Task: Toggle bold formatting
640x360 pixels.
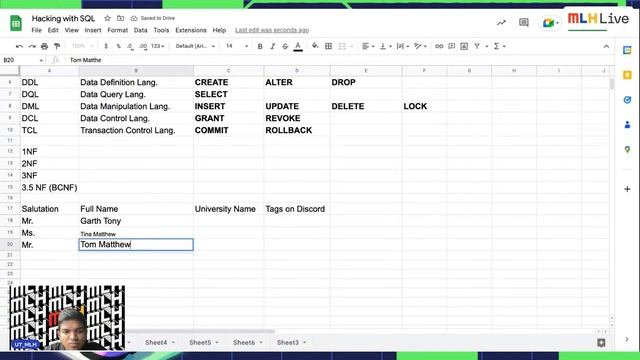Action: (x=260, y=47)
